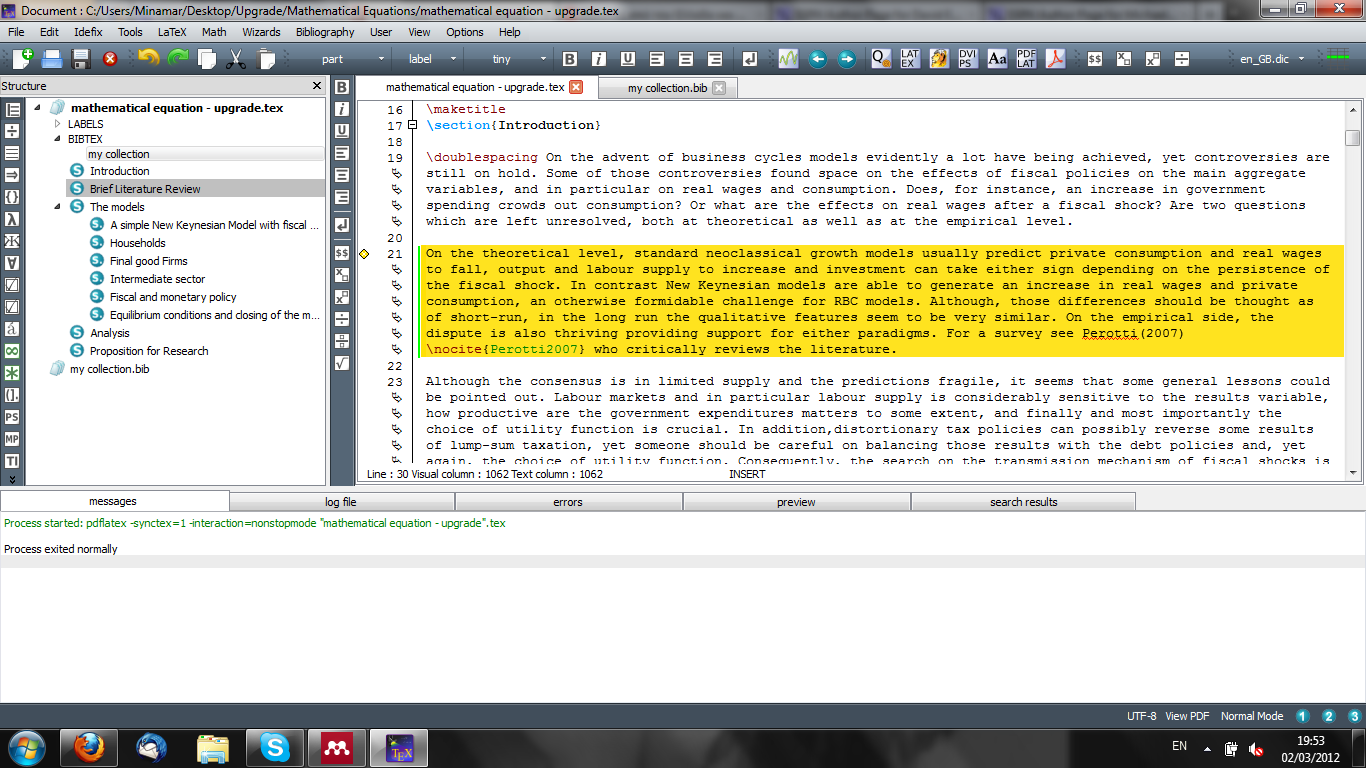Open the LaTeX menu
Image resolution: width=1366 pixels, height=768 pixels.
[x=172, y=32]
